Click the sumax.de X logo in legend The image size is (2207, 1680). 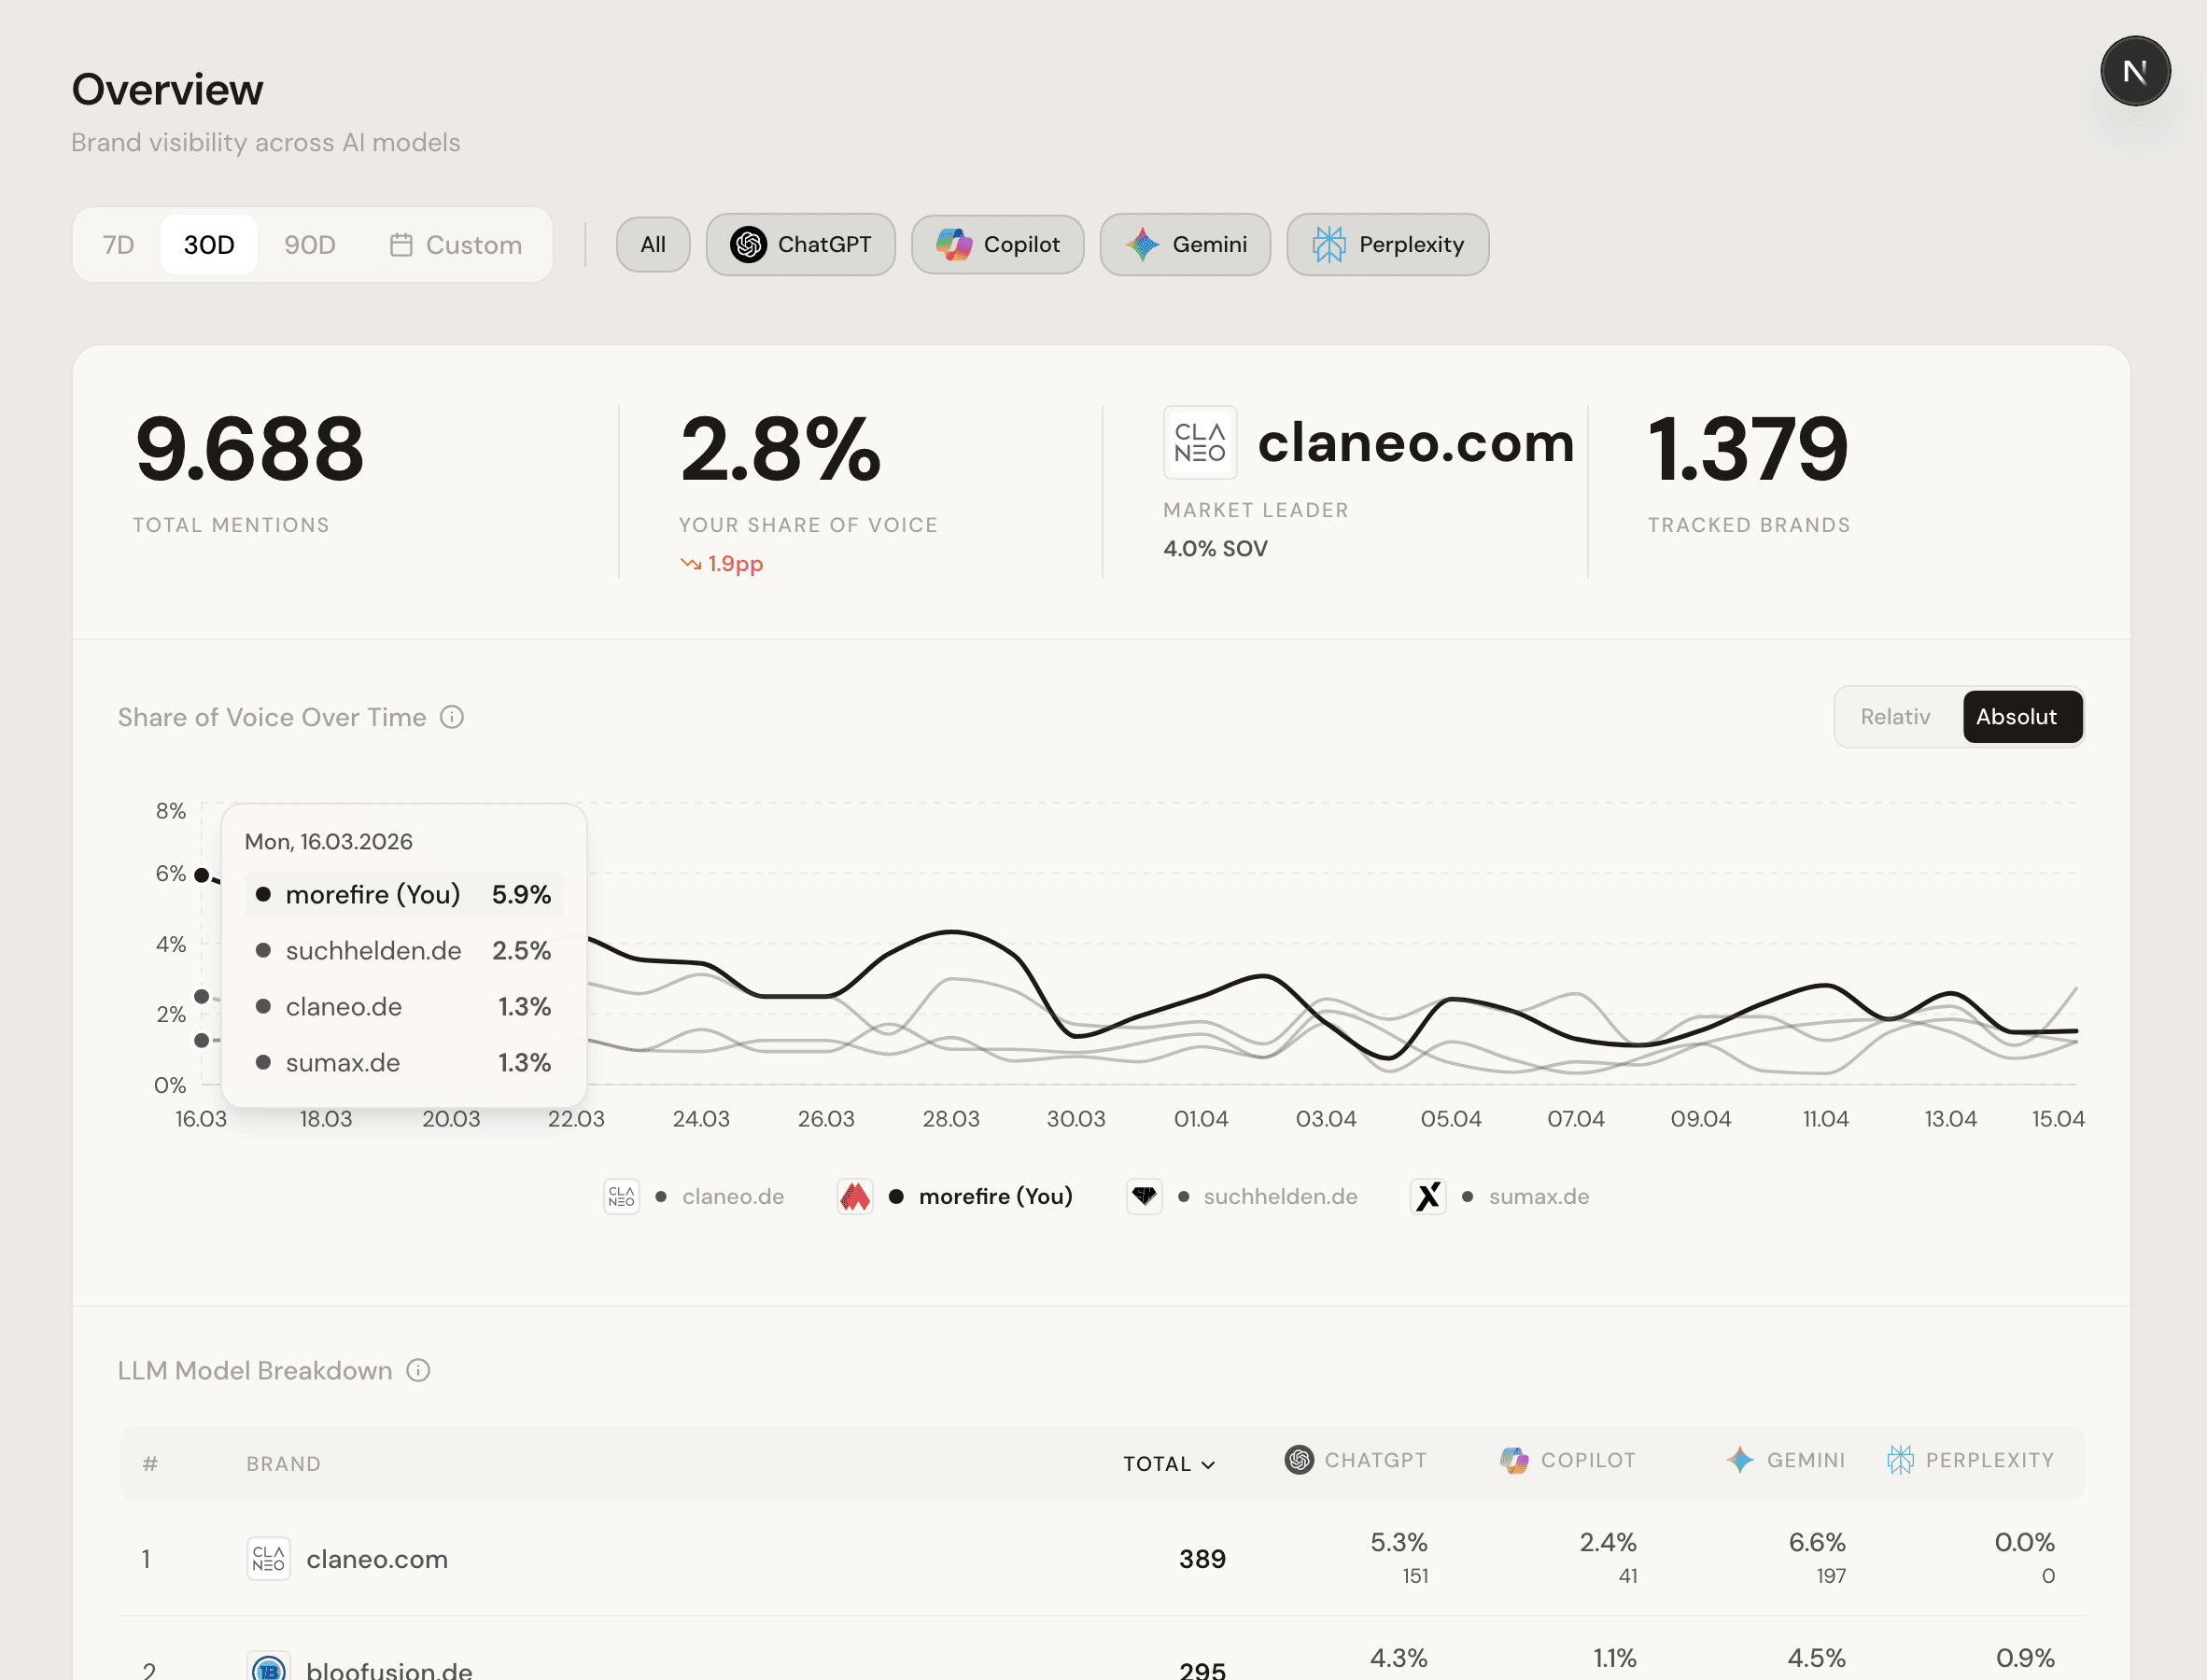(1428, 1196)
